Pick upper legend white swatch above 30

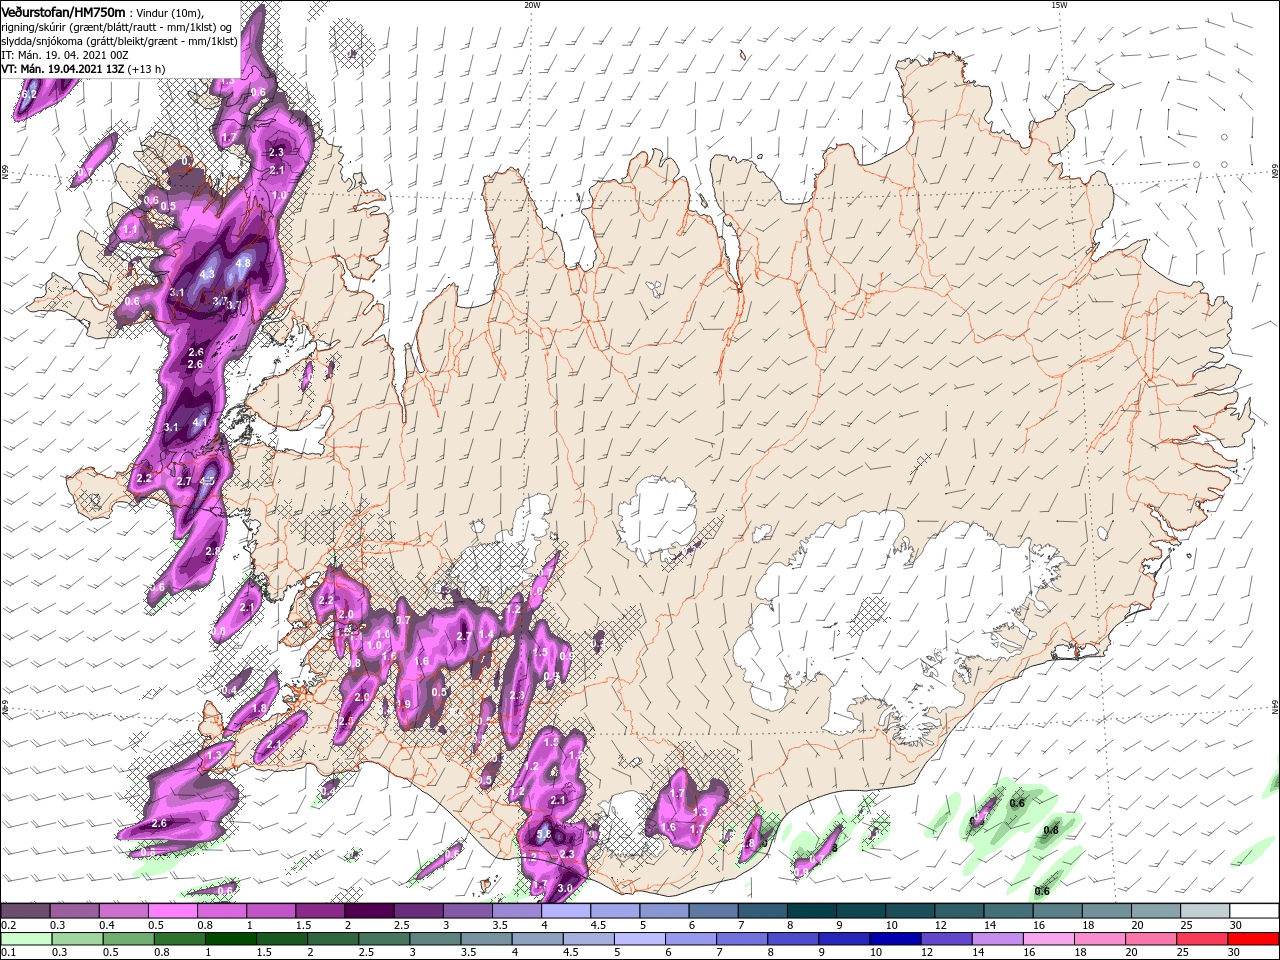pyautogui.click(x=1255, y=911)
